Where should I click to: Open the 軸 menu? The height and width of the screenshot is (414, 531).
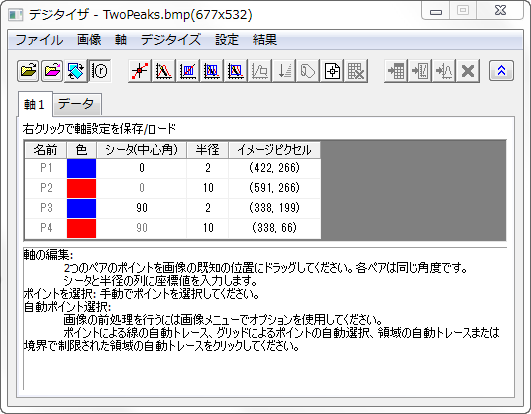(x=121, y=40)
